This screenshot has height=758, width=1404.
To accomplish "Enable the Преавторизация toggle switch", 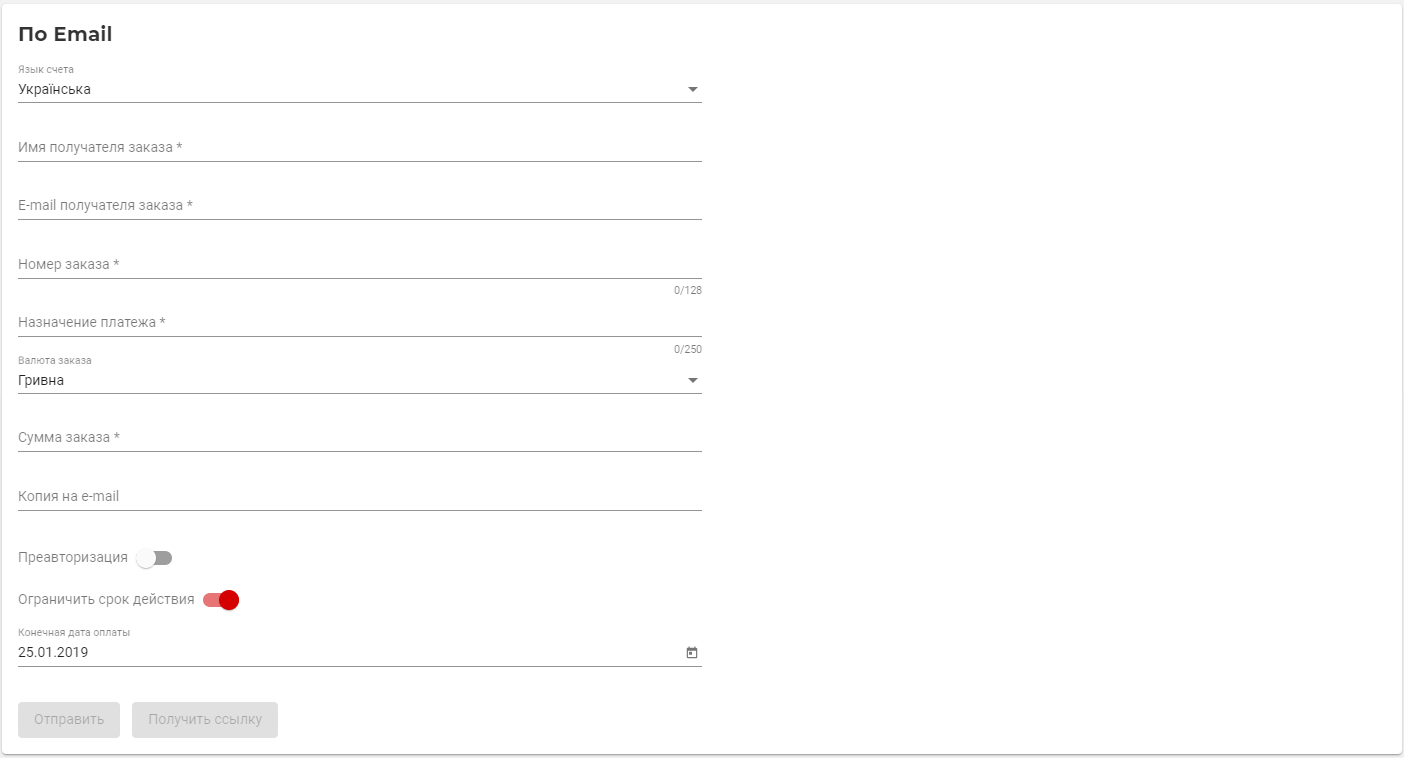I will point(155,558).
